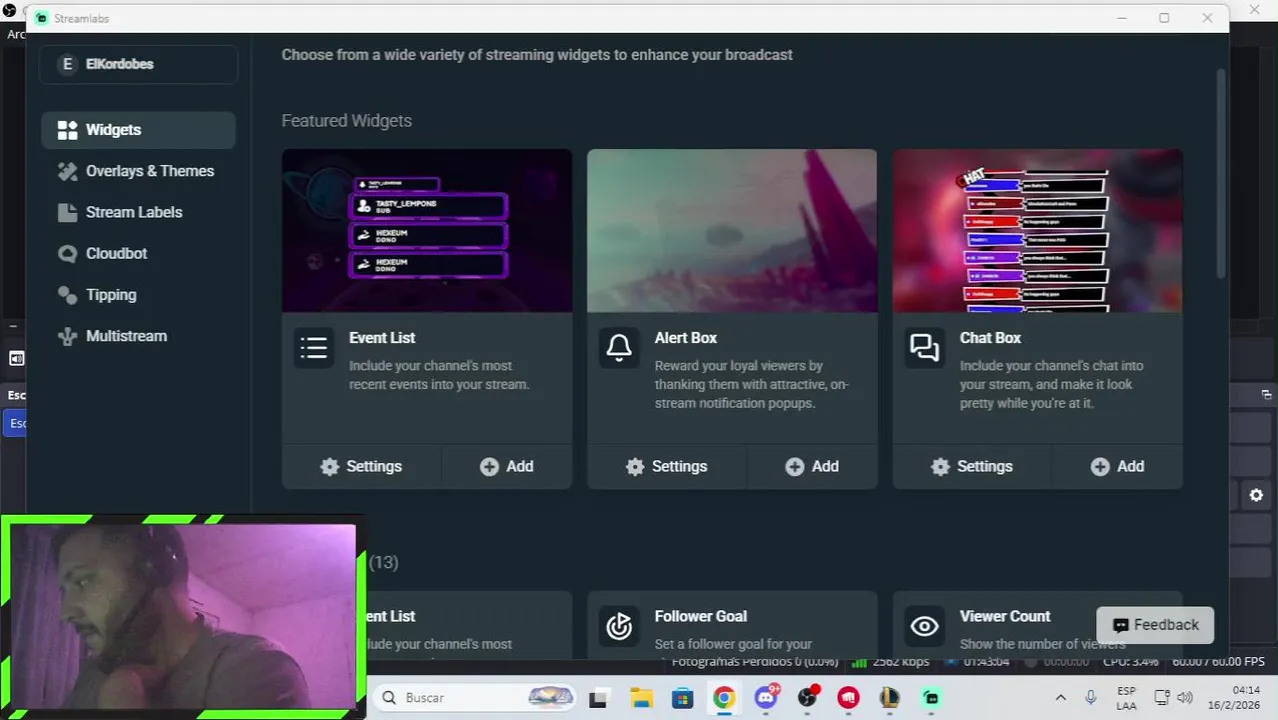Add the Chat Box widget

pos(1118,466)
